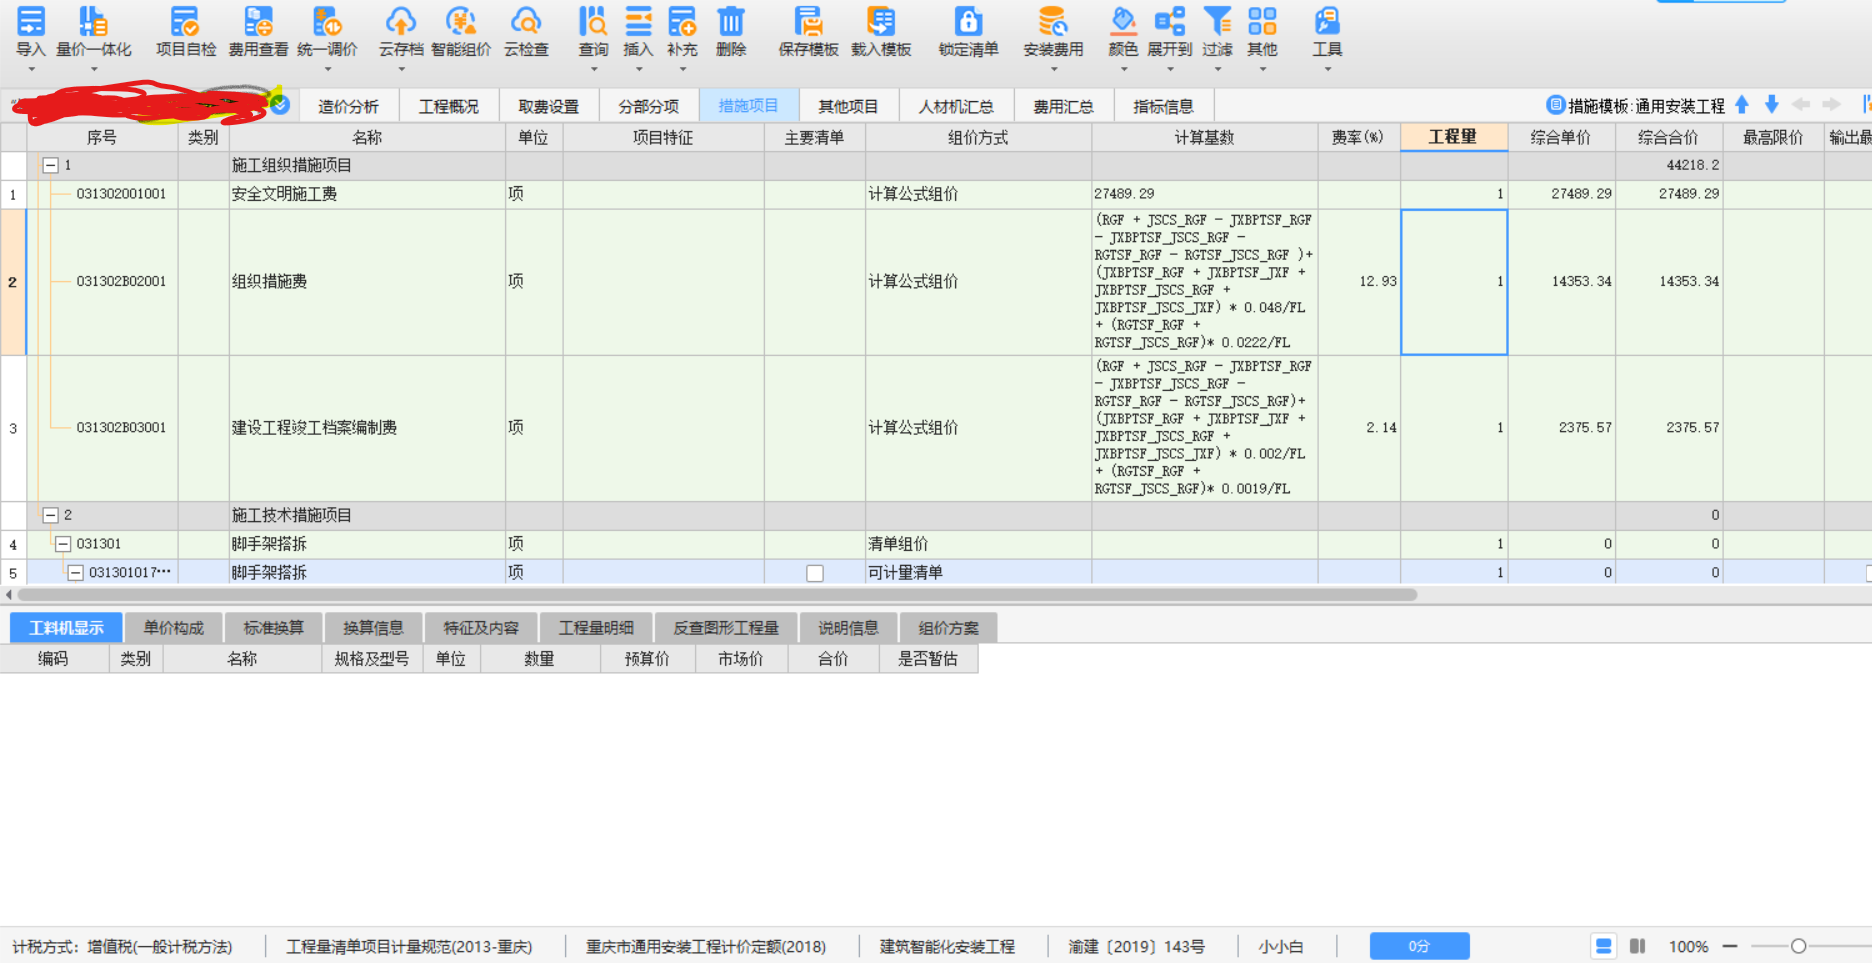Open the 取费设置 tab
Screen dimensions: 1872x963
[548, 106]
